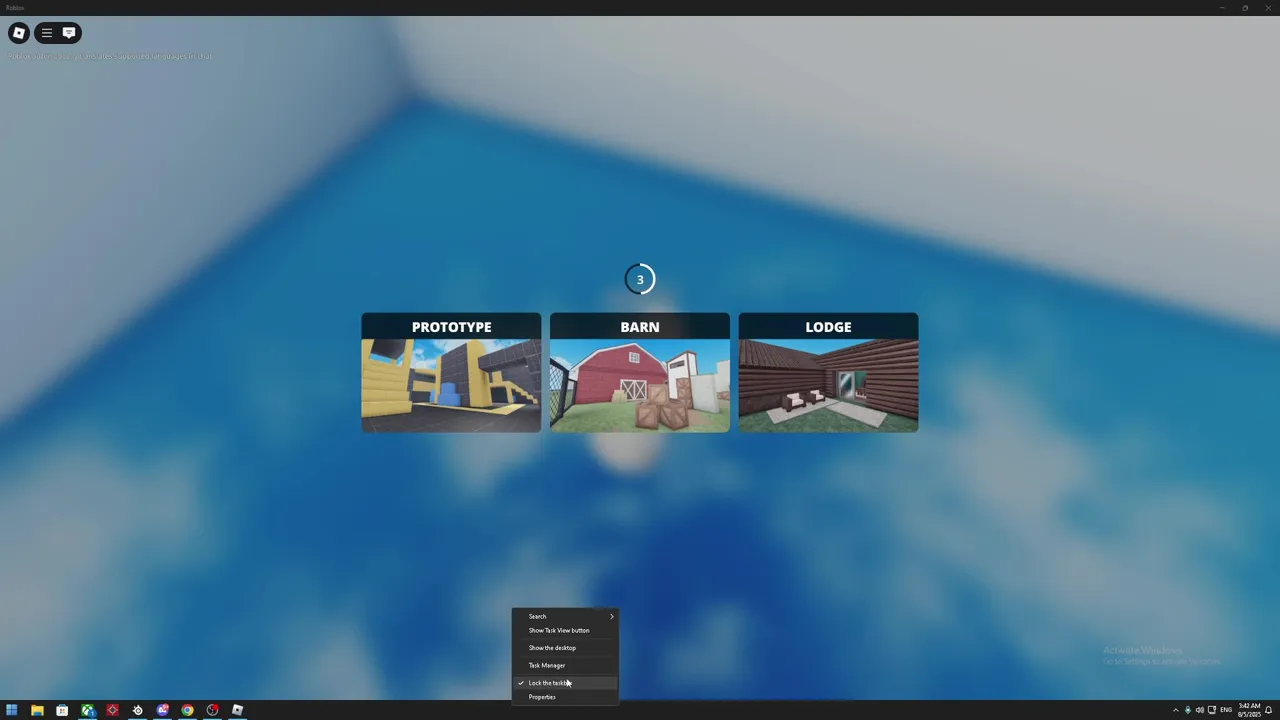Image resolution: width=1280 pixels, height=720 pixels.
Task: Launch File Explorer from the taskbar
Action: [37, 710]
